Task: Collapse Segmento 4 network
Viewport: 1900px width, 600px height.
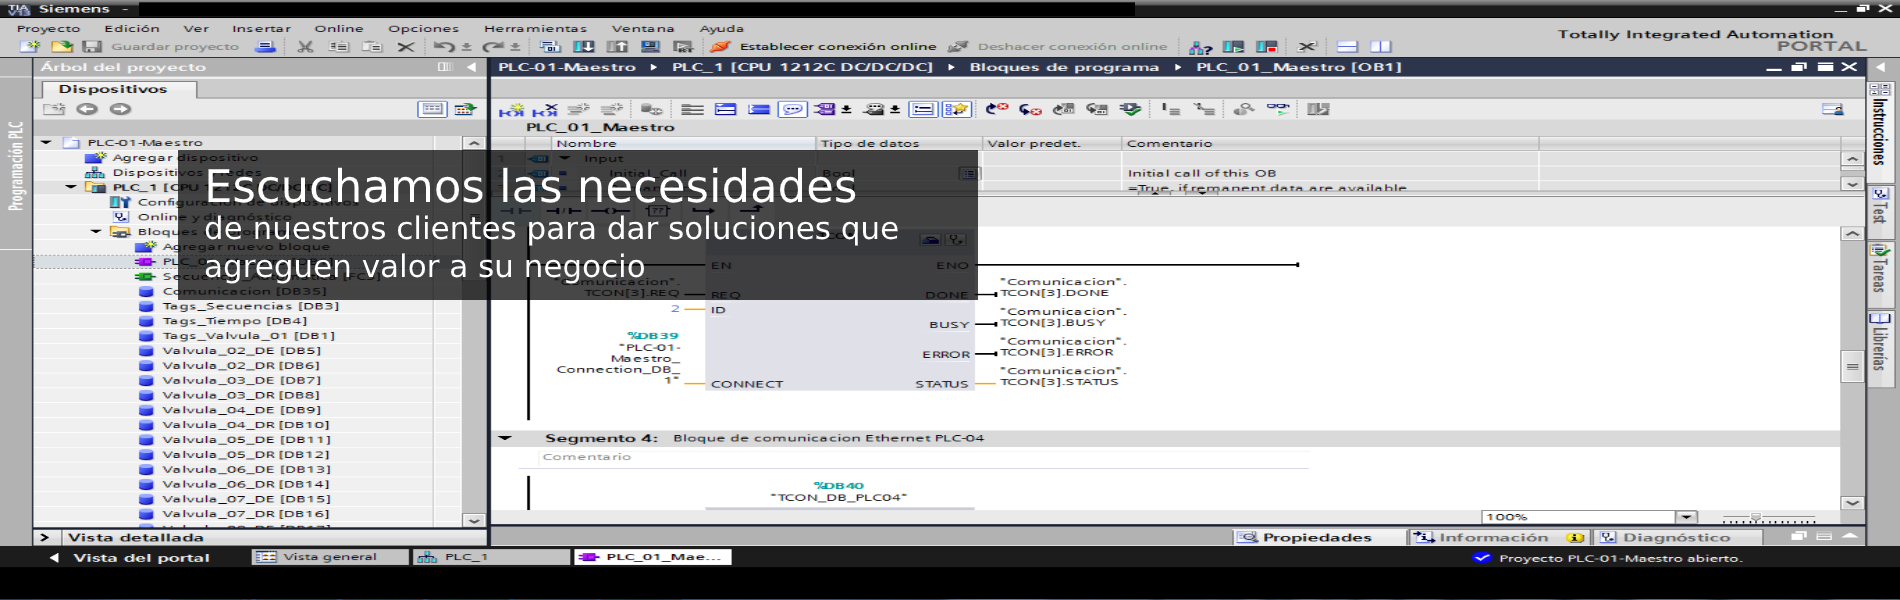Action: [505, 438]
